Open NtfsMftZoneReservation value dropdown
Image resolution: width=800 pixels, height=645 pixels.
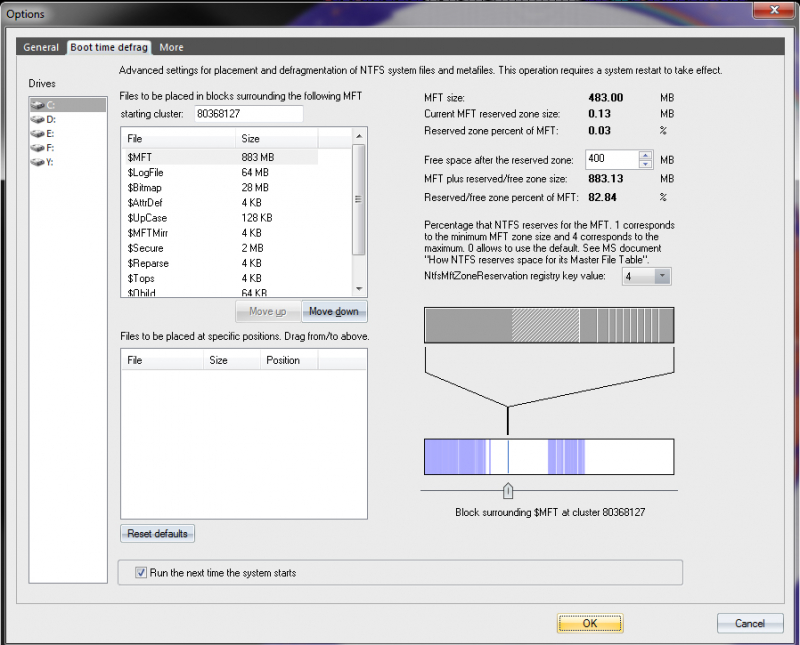(662, 276)
